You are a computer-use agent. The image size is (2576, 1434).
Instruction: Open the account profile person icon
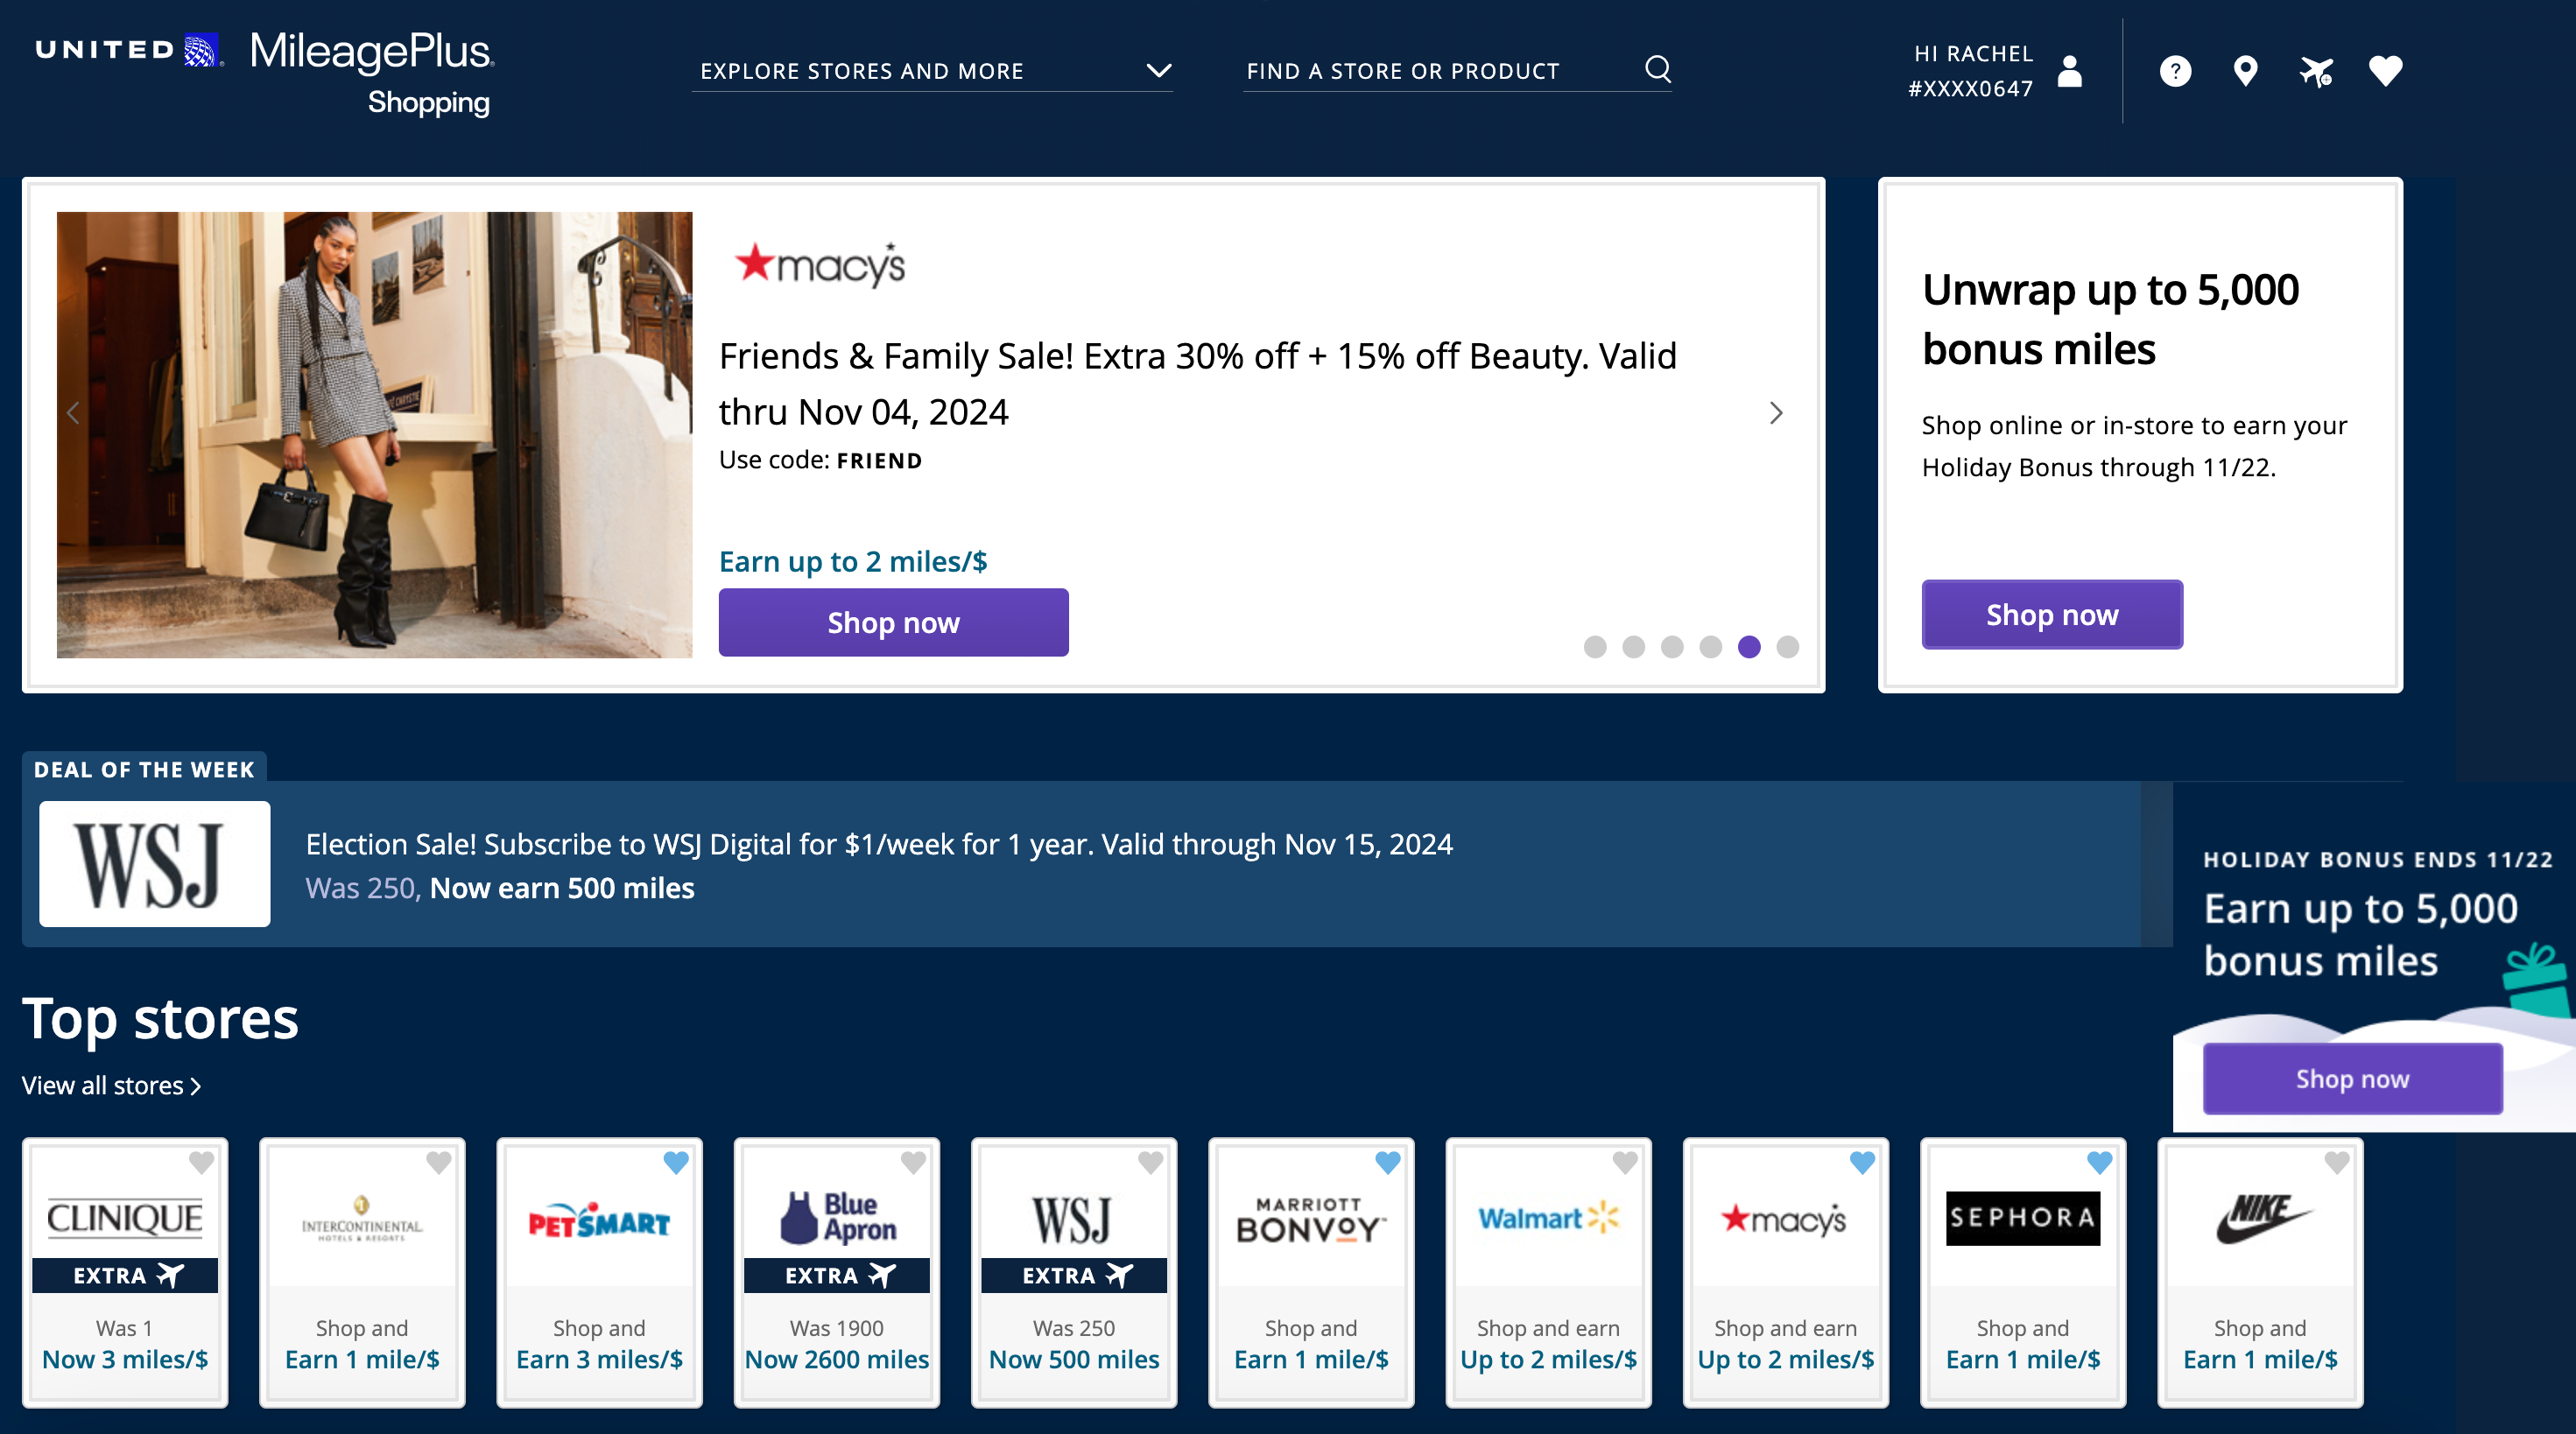[x=2069, y=71]
